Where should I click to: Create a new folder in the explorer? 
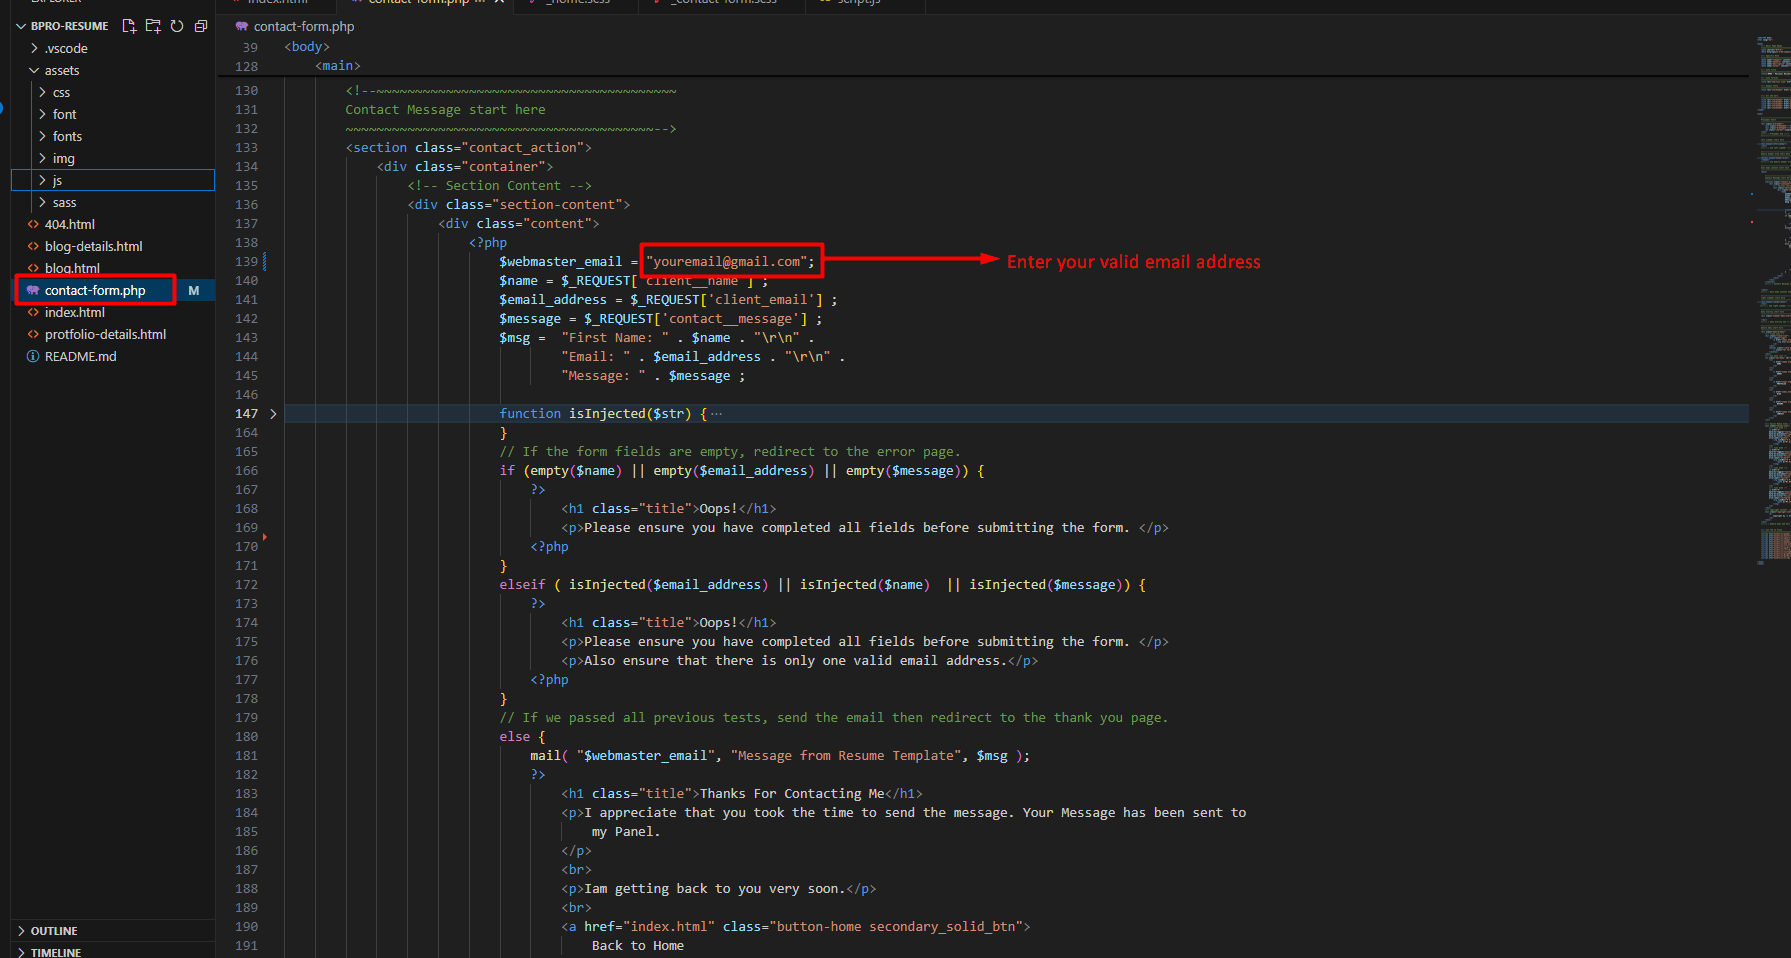(153, 26)
